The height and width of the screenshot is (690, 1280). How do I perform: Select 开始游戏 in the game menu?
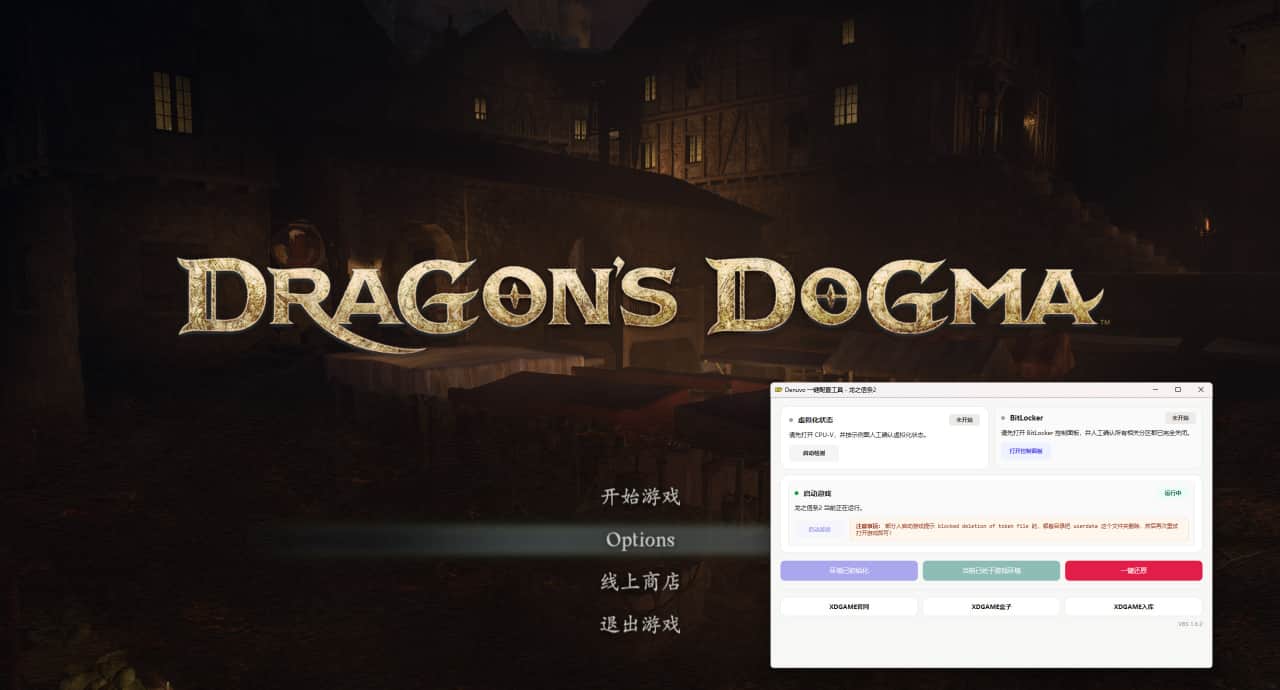point(640,497)
